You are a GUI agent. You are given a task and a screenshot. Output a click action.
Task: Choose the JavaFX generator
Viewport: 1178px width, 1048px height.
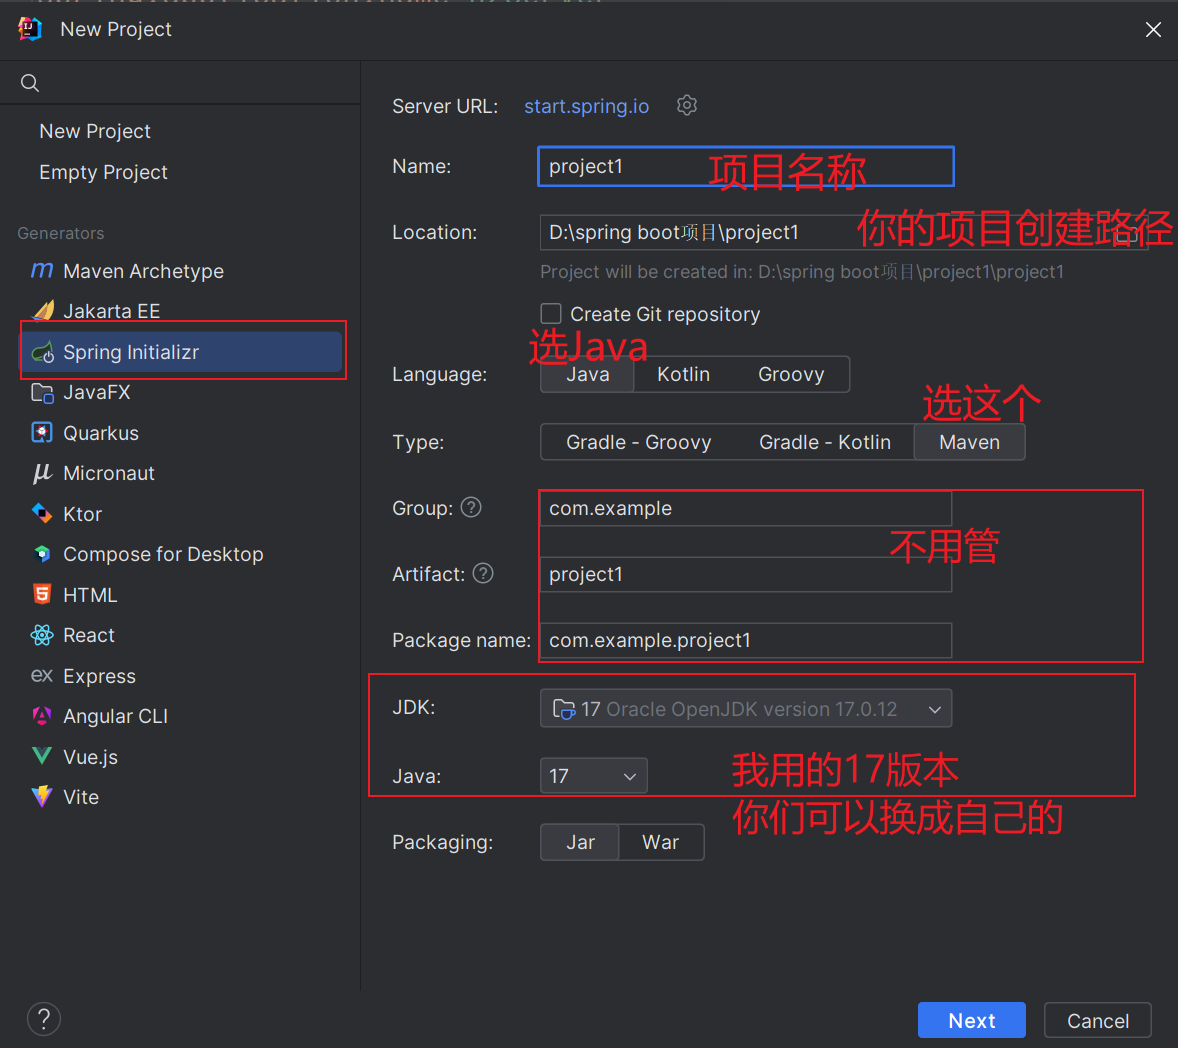pyautogui.click(x=95, y=392)
